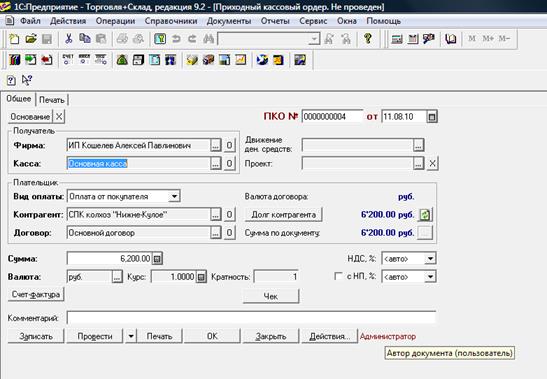Viewport: 547px width, 379px height.
Task: Click the Записать button
Action: pyautogui.click(x=36, y=336)
